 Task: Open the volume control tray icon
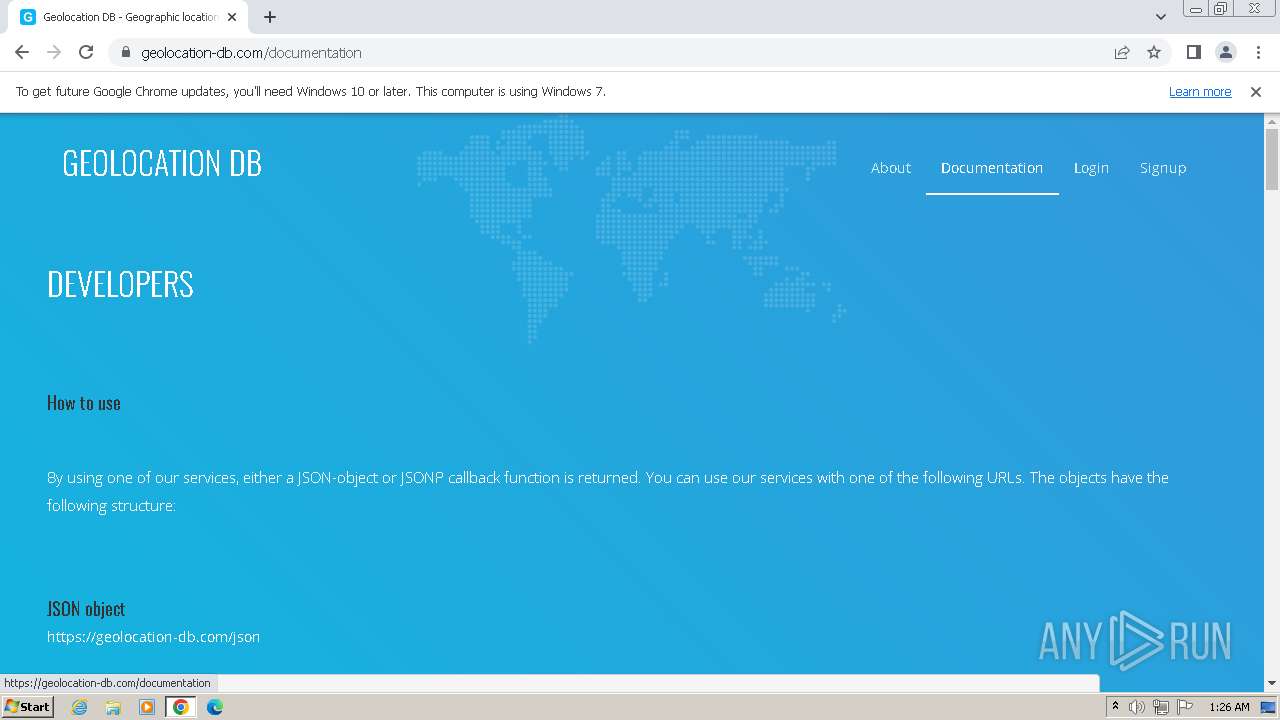[x=1137, y=707]
